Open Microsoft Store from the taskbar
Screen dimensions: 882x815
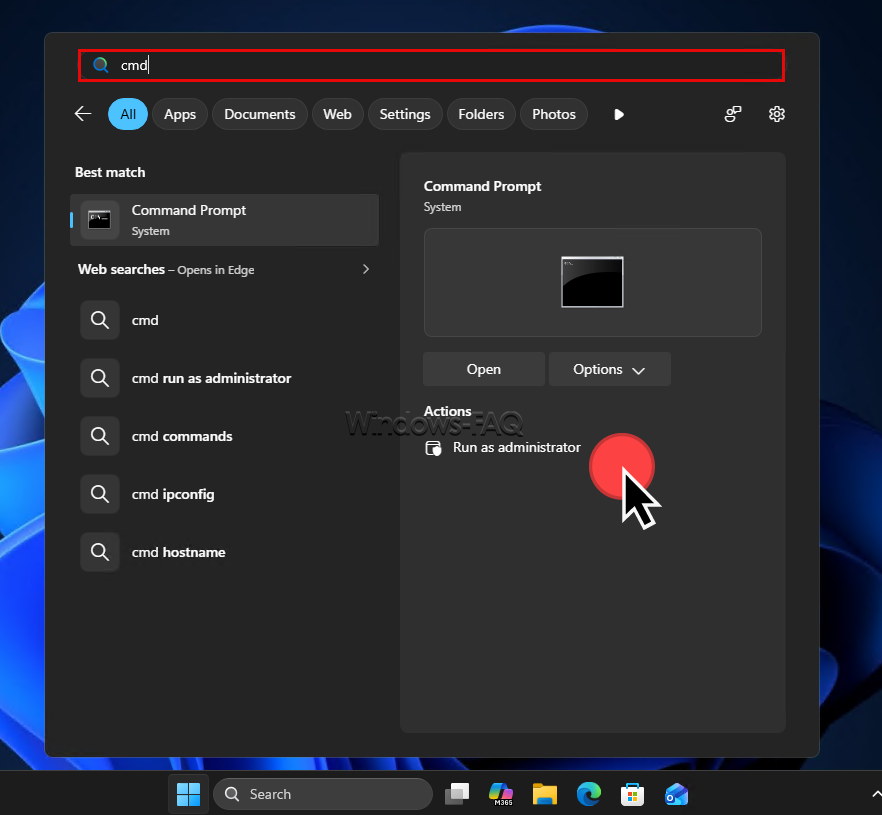coord(632,794)
